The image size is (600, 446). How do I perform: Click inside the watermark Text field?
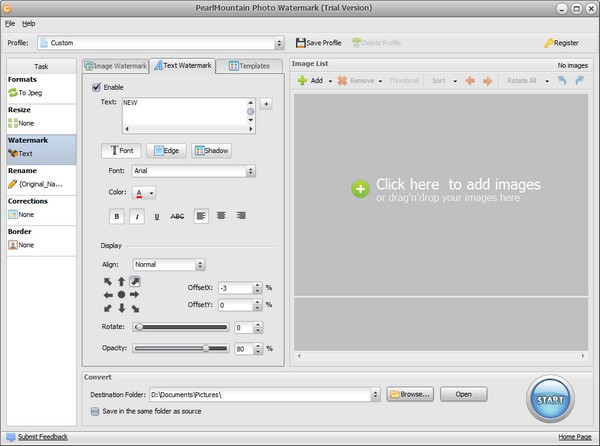185,114
